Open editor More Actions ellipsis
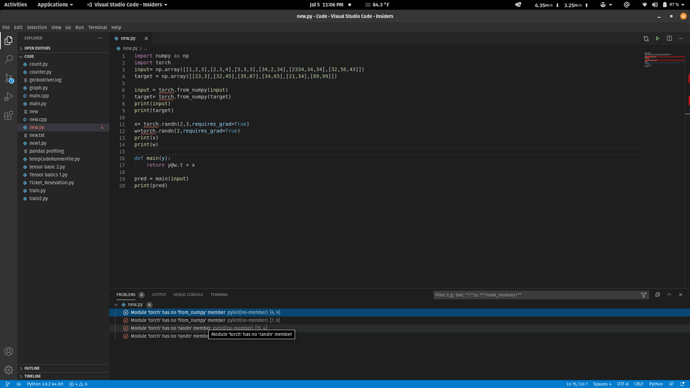690x388 pixels. [x=680, y=38]
